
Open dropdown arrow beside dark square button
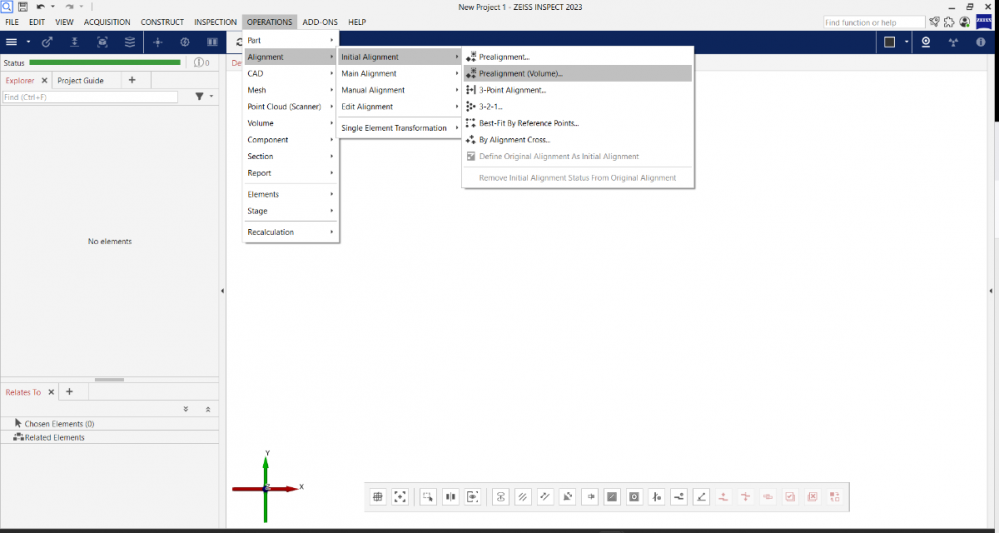click(906, 42)
